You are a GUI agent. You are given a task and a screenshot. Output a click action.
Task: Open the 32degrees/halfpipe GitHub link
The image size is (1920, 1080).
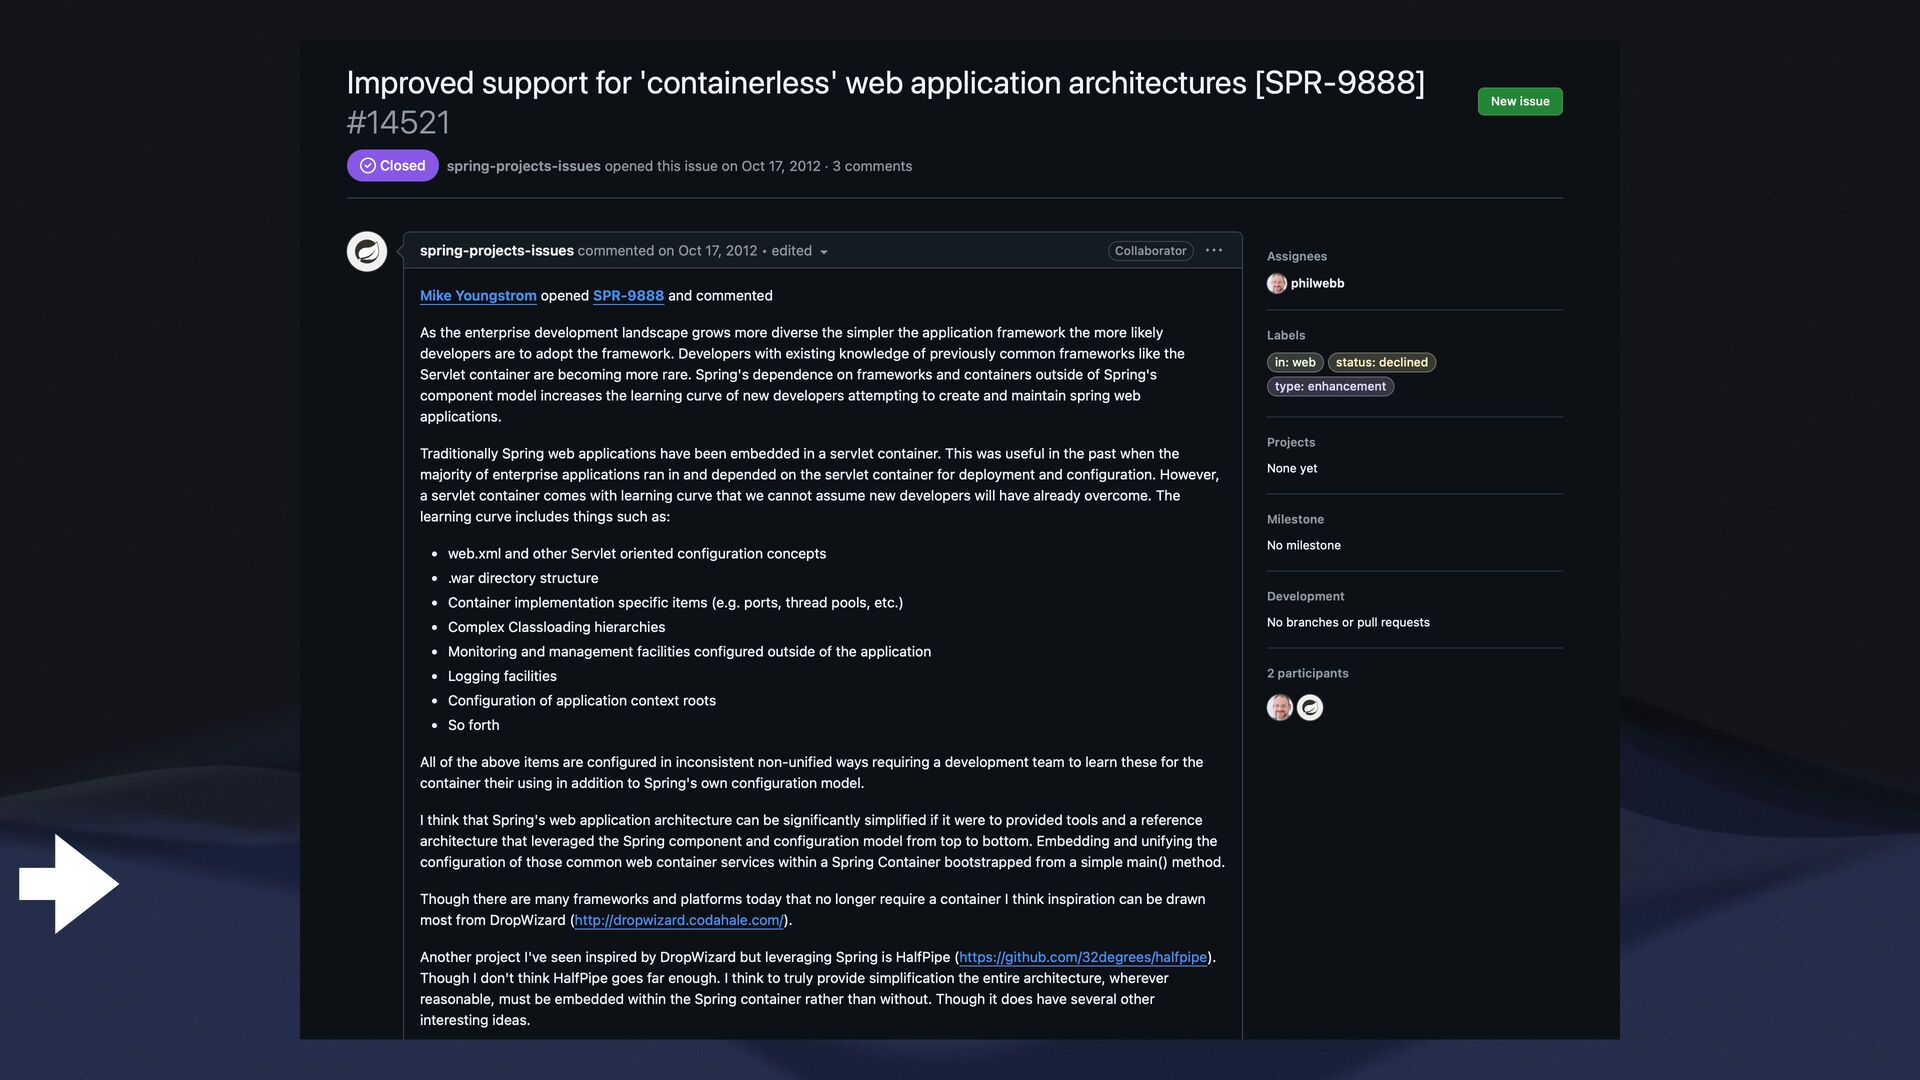[1082, 957]
